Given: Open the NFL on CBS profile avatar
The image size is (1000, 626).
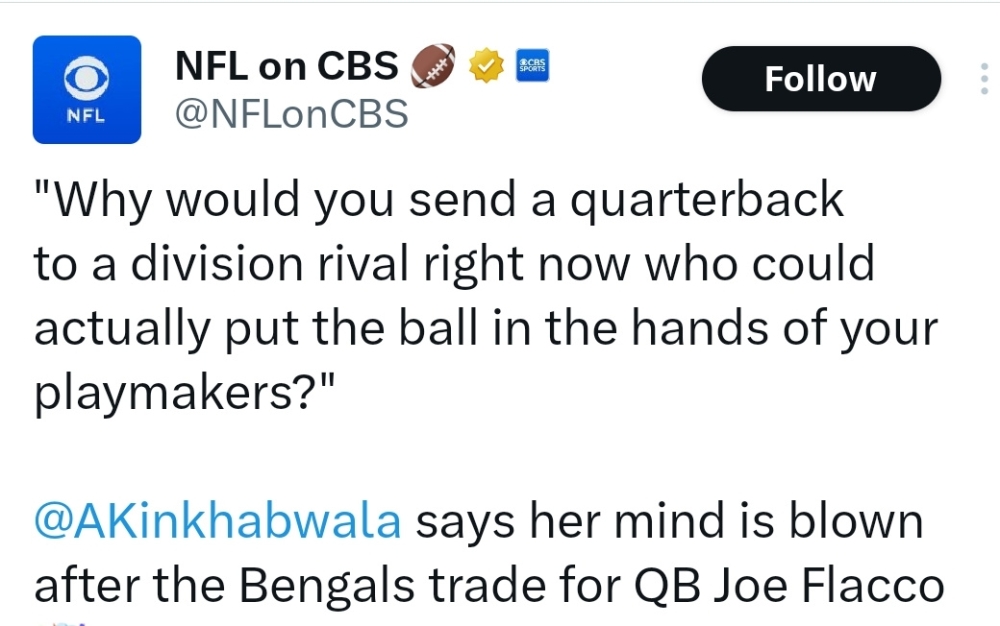Looking at the screenshot, I should [87, 90].
